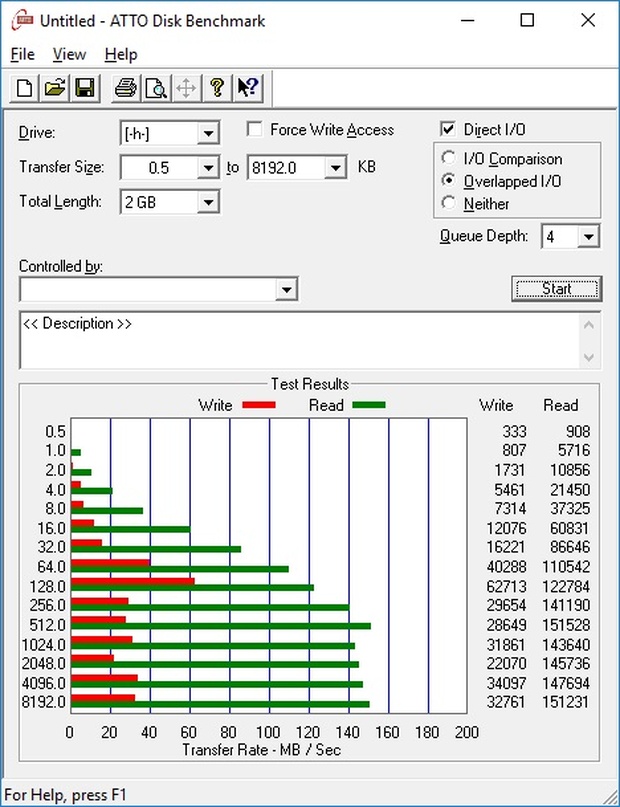Minimize the ATTO Disk Benchmark window
Image resolution: width=620 pixels, height=807 pixels.
(467, 21)
